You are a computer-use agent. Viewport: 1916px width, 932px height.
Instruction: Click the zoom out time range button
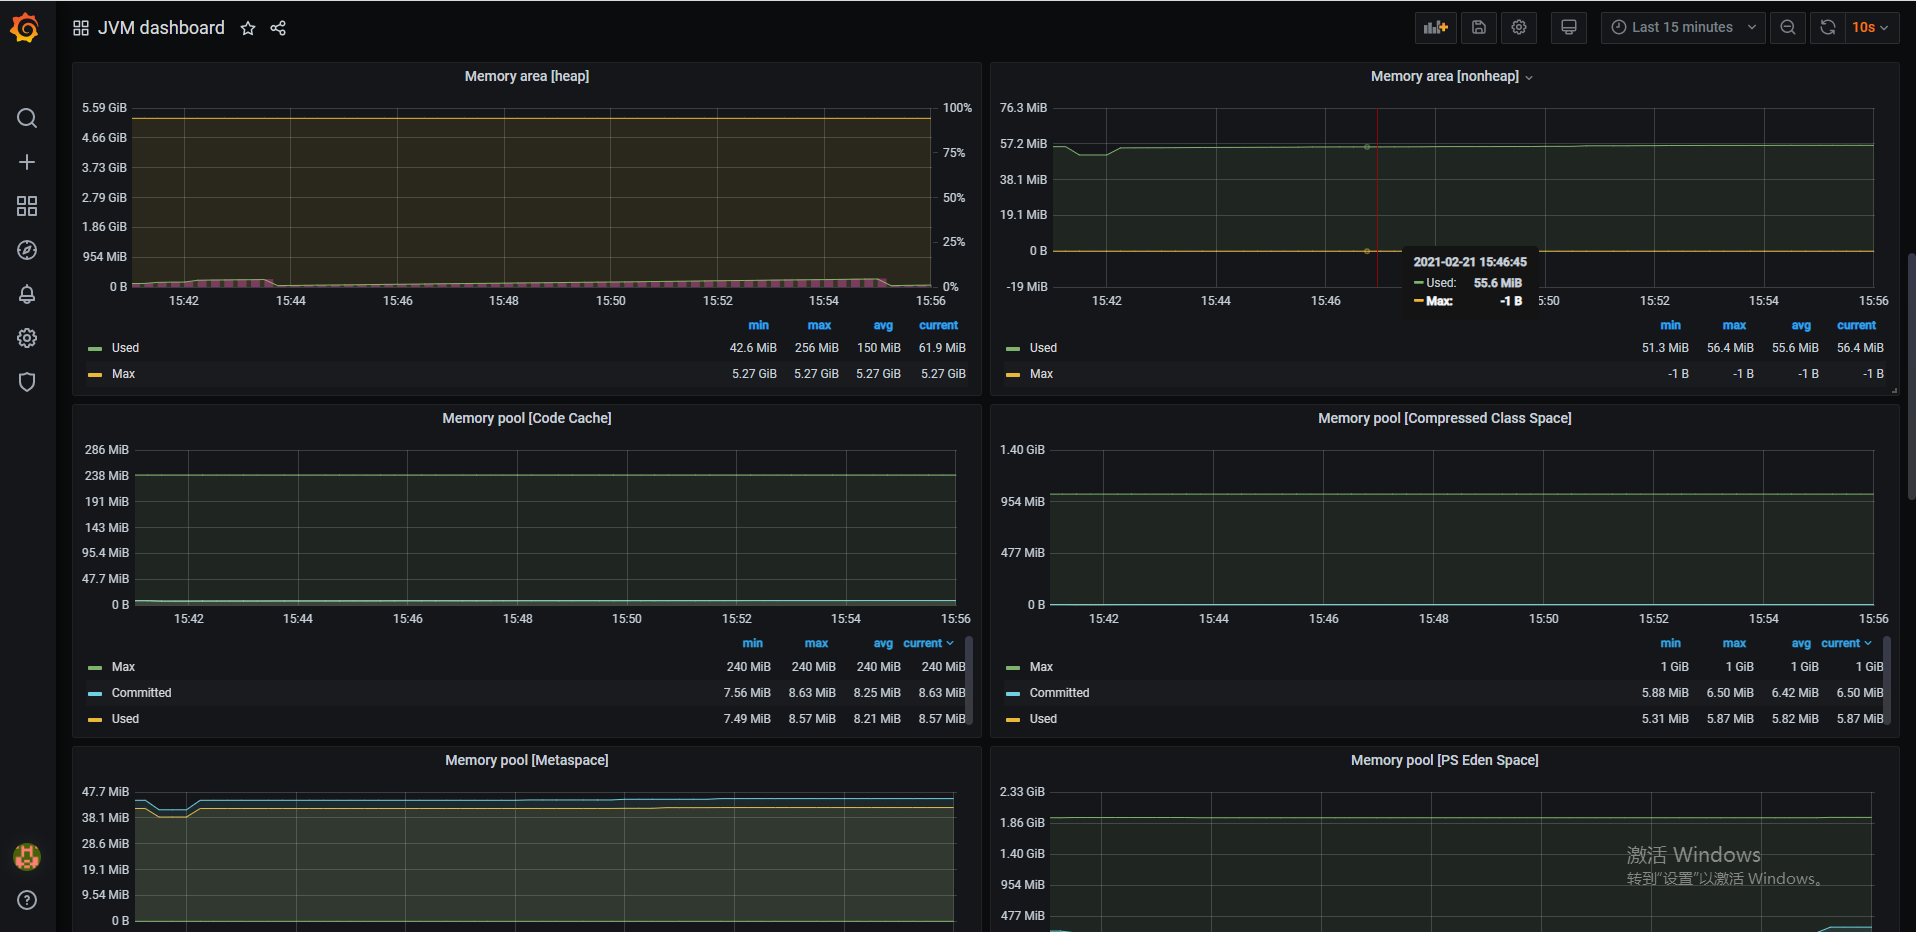1787,28
